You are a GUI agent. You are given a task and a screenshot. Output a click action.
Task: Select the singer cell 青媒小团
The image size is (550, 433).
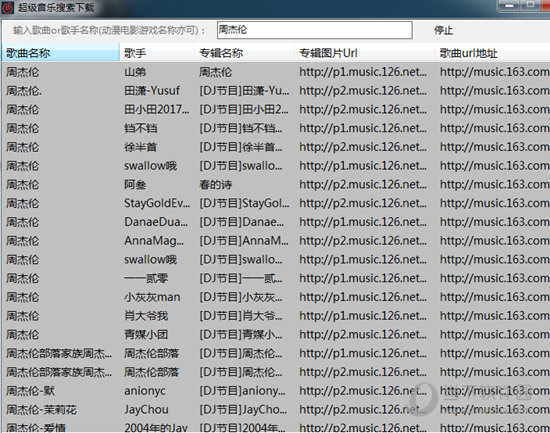click(x=146, y=335)
